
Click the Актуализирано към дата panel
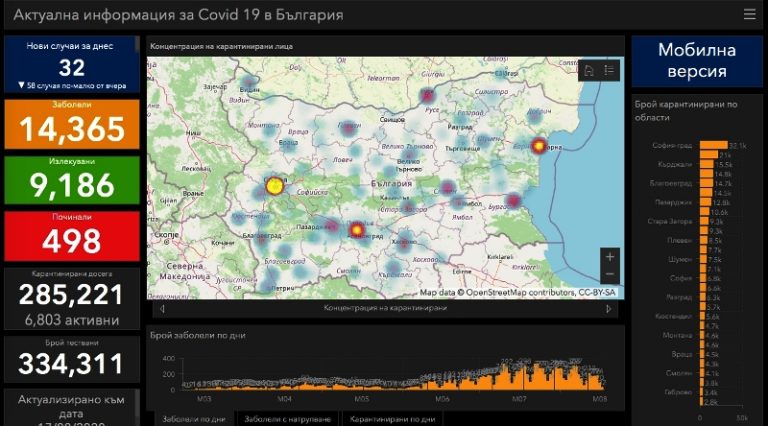[x=72, y=407]
